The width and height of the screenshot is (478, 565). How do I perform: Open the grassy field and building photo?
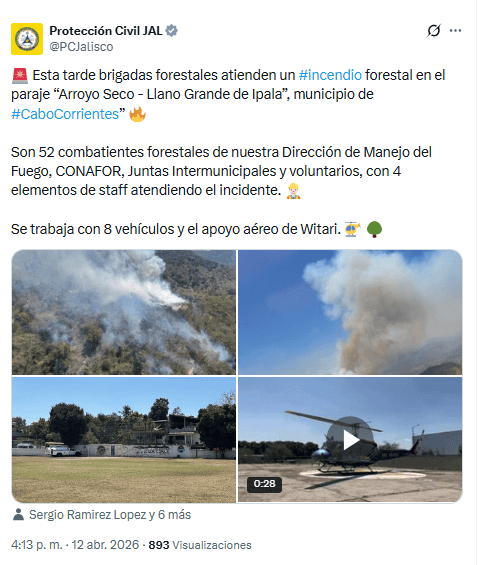124,440
